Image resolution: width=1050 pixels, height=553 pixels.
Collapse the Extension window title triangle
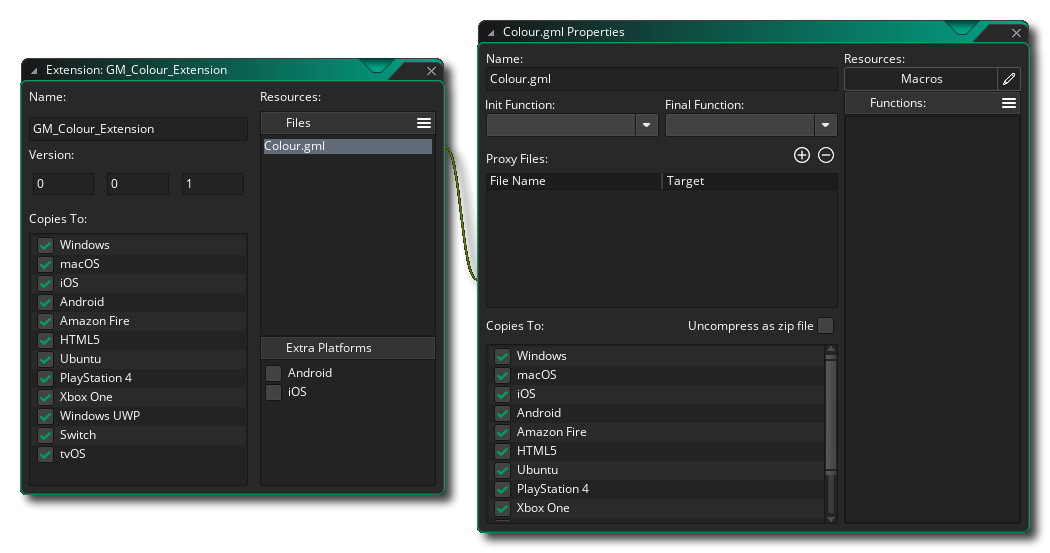[34, 71]
